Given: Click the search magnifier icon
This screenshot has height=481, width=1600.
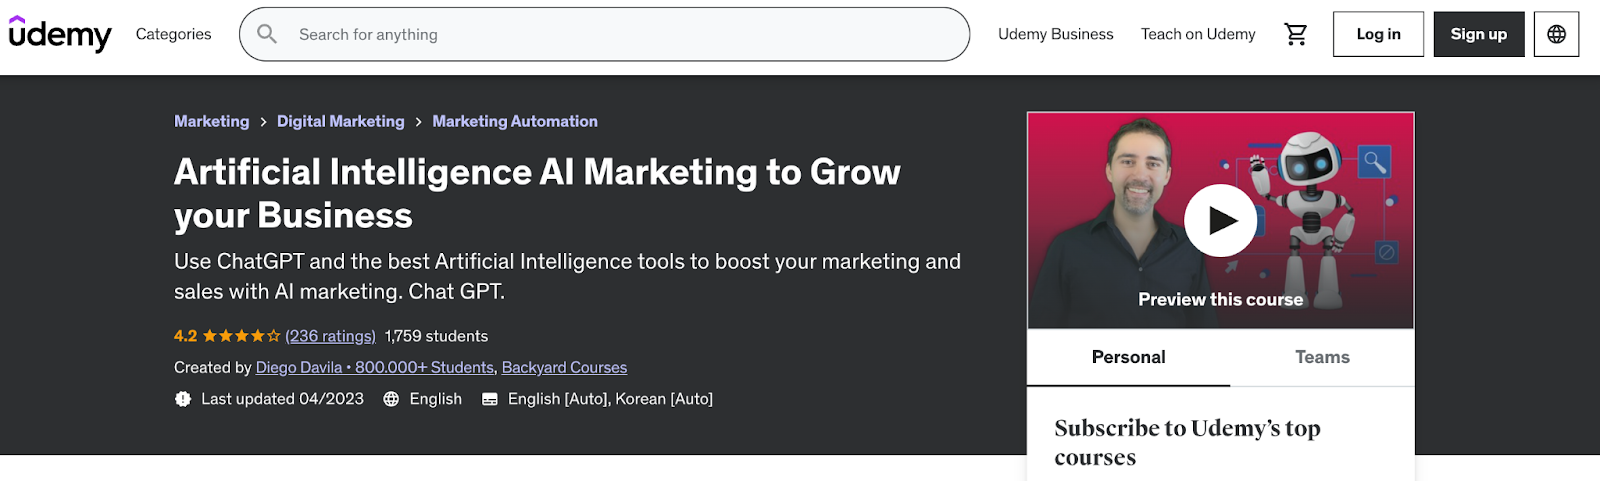Looking at the screenshot, I should 267,34.
